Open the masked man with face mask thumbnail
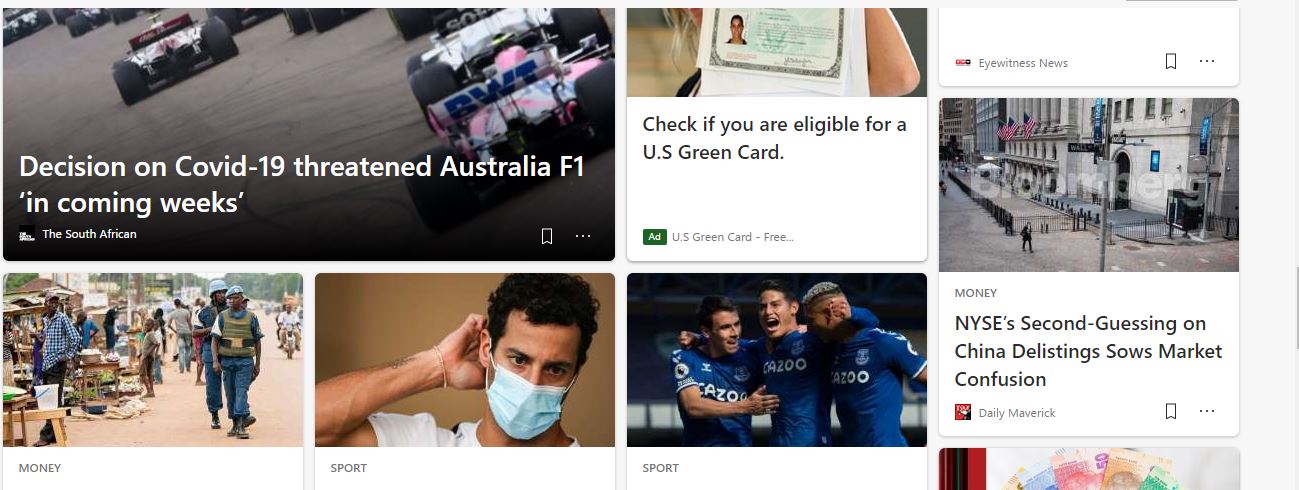 tap(465, 360)
